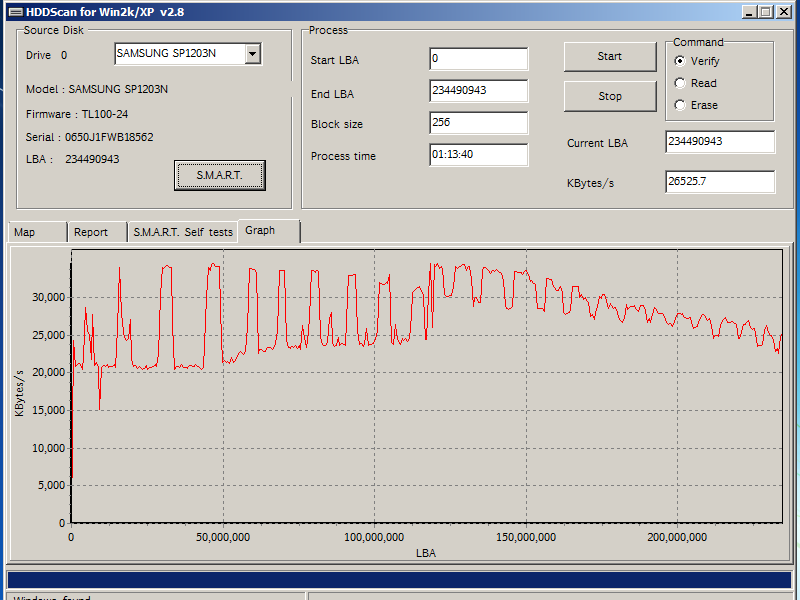The height and width of the screenshot is (600, 800).
Task: Click into the Block size field
Action: (478, 123)
